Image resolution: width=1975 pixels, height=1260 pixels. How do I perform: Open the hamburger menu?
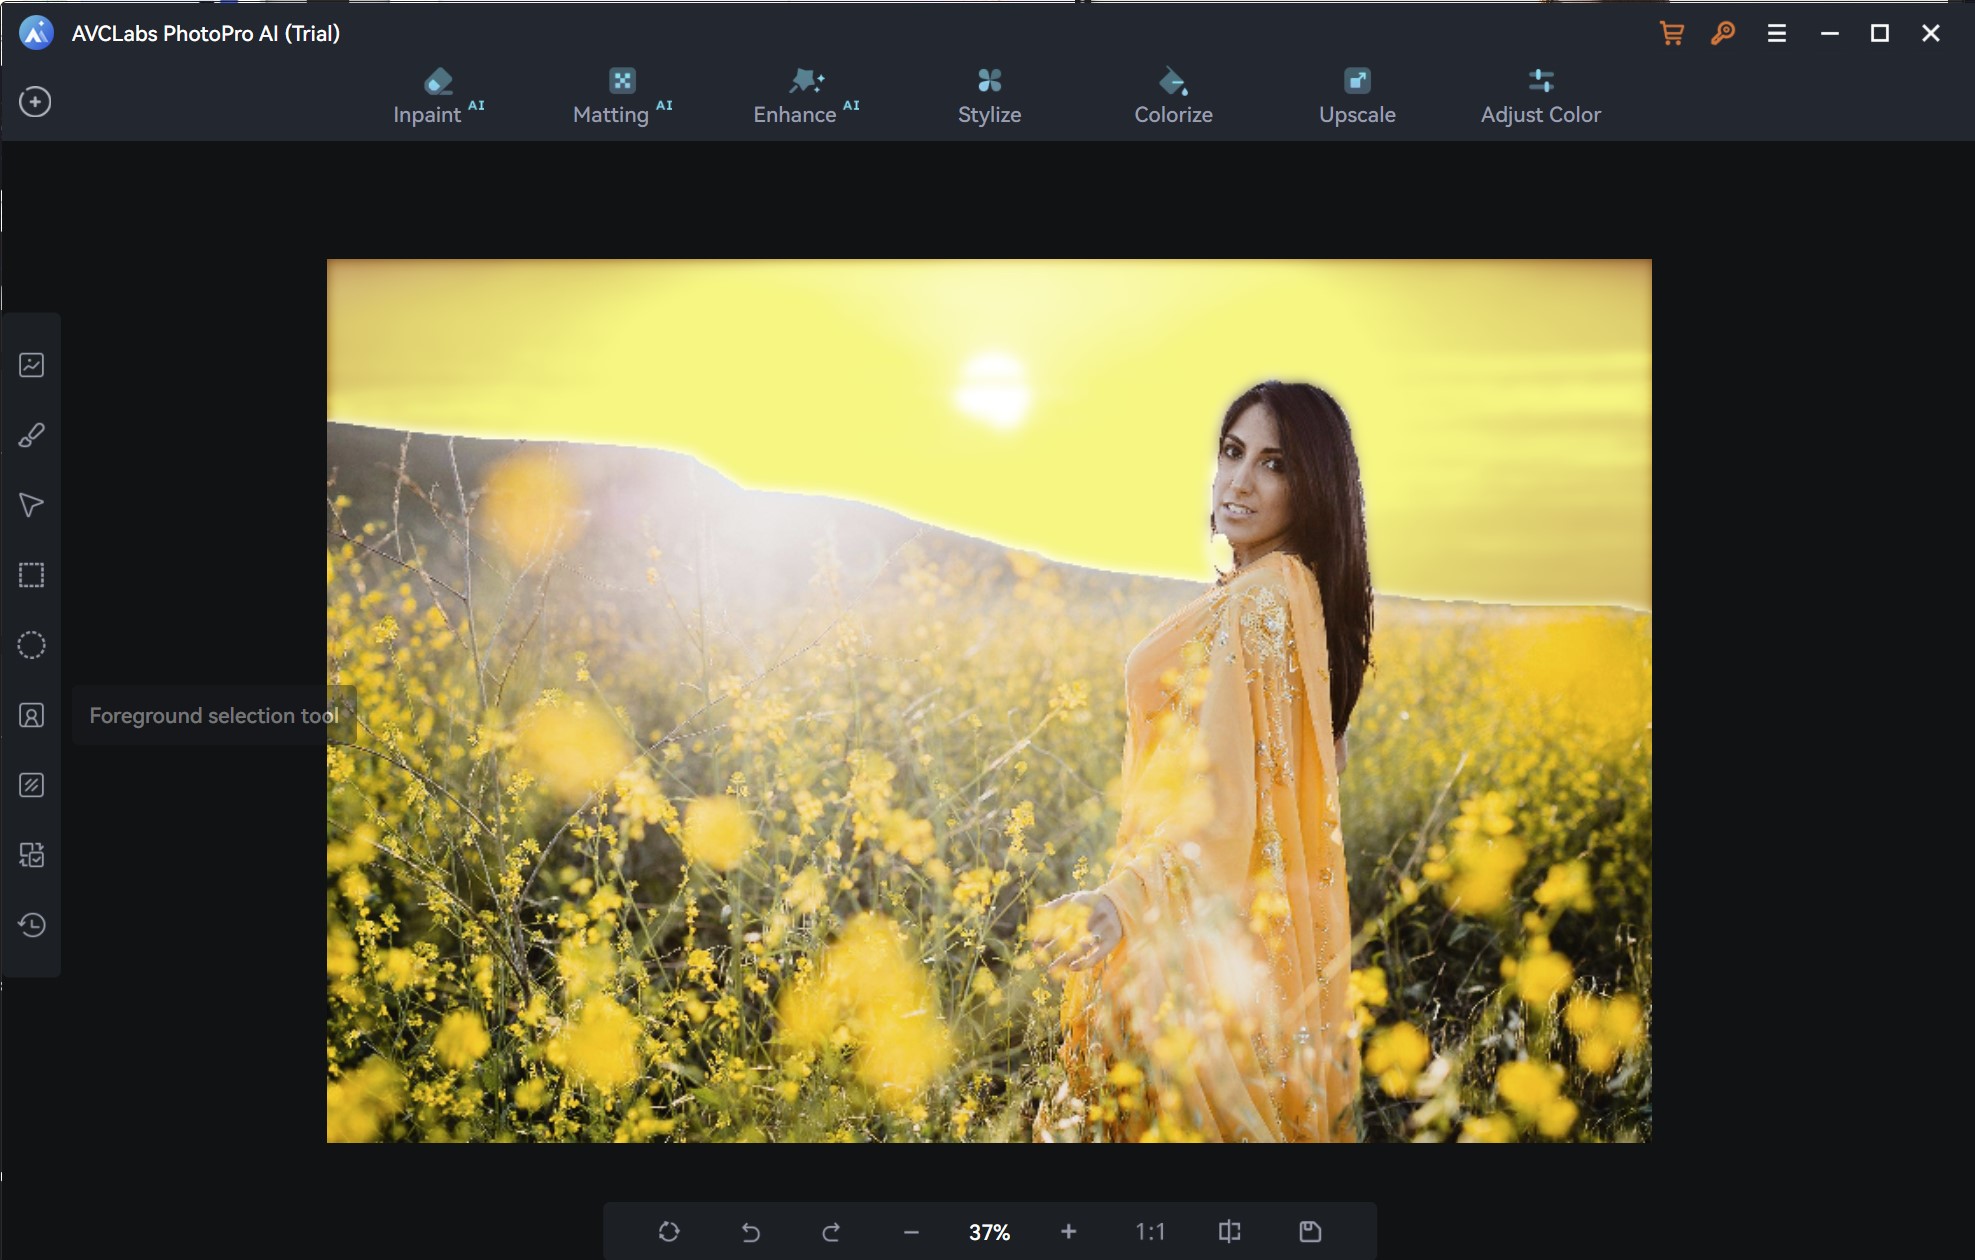tap(1777, 33)
